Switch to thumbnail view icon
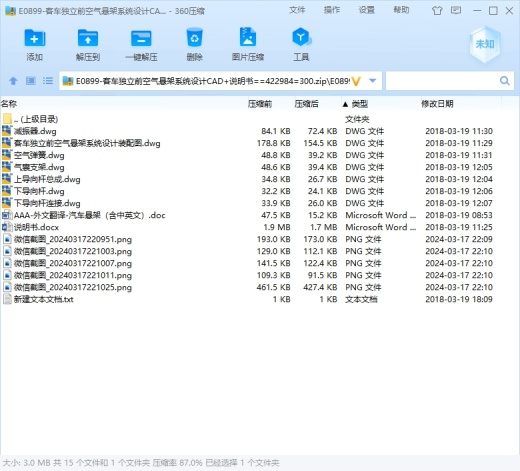The height and width of the screenshot is (471, 520). 31,81
